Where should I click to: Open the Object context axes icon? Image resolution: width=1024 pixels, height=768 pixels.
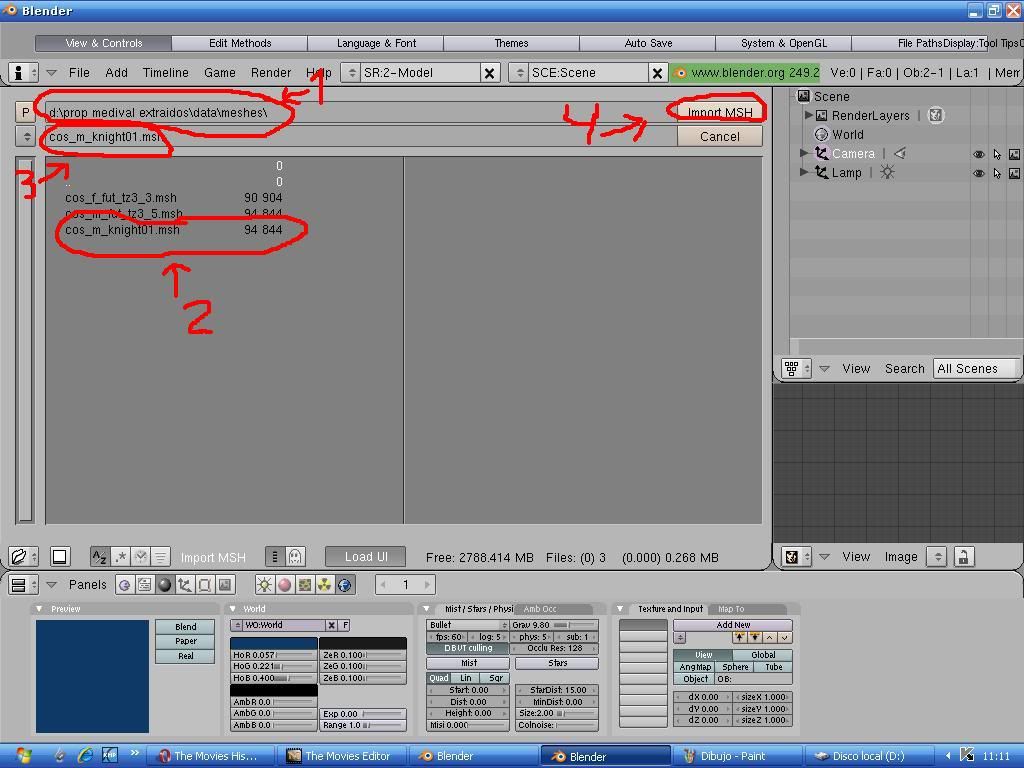pyautogui.click(x=185, y=585)
